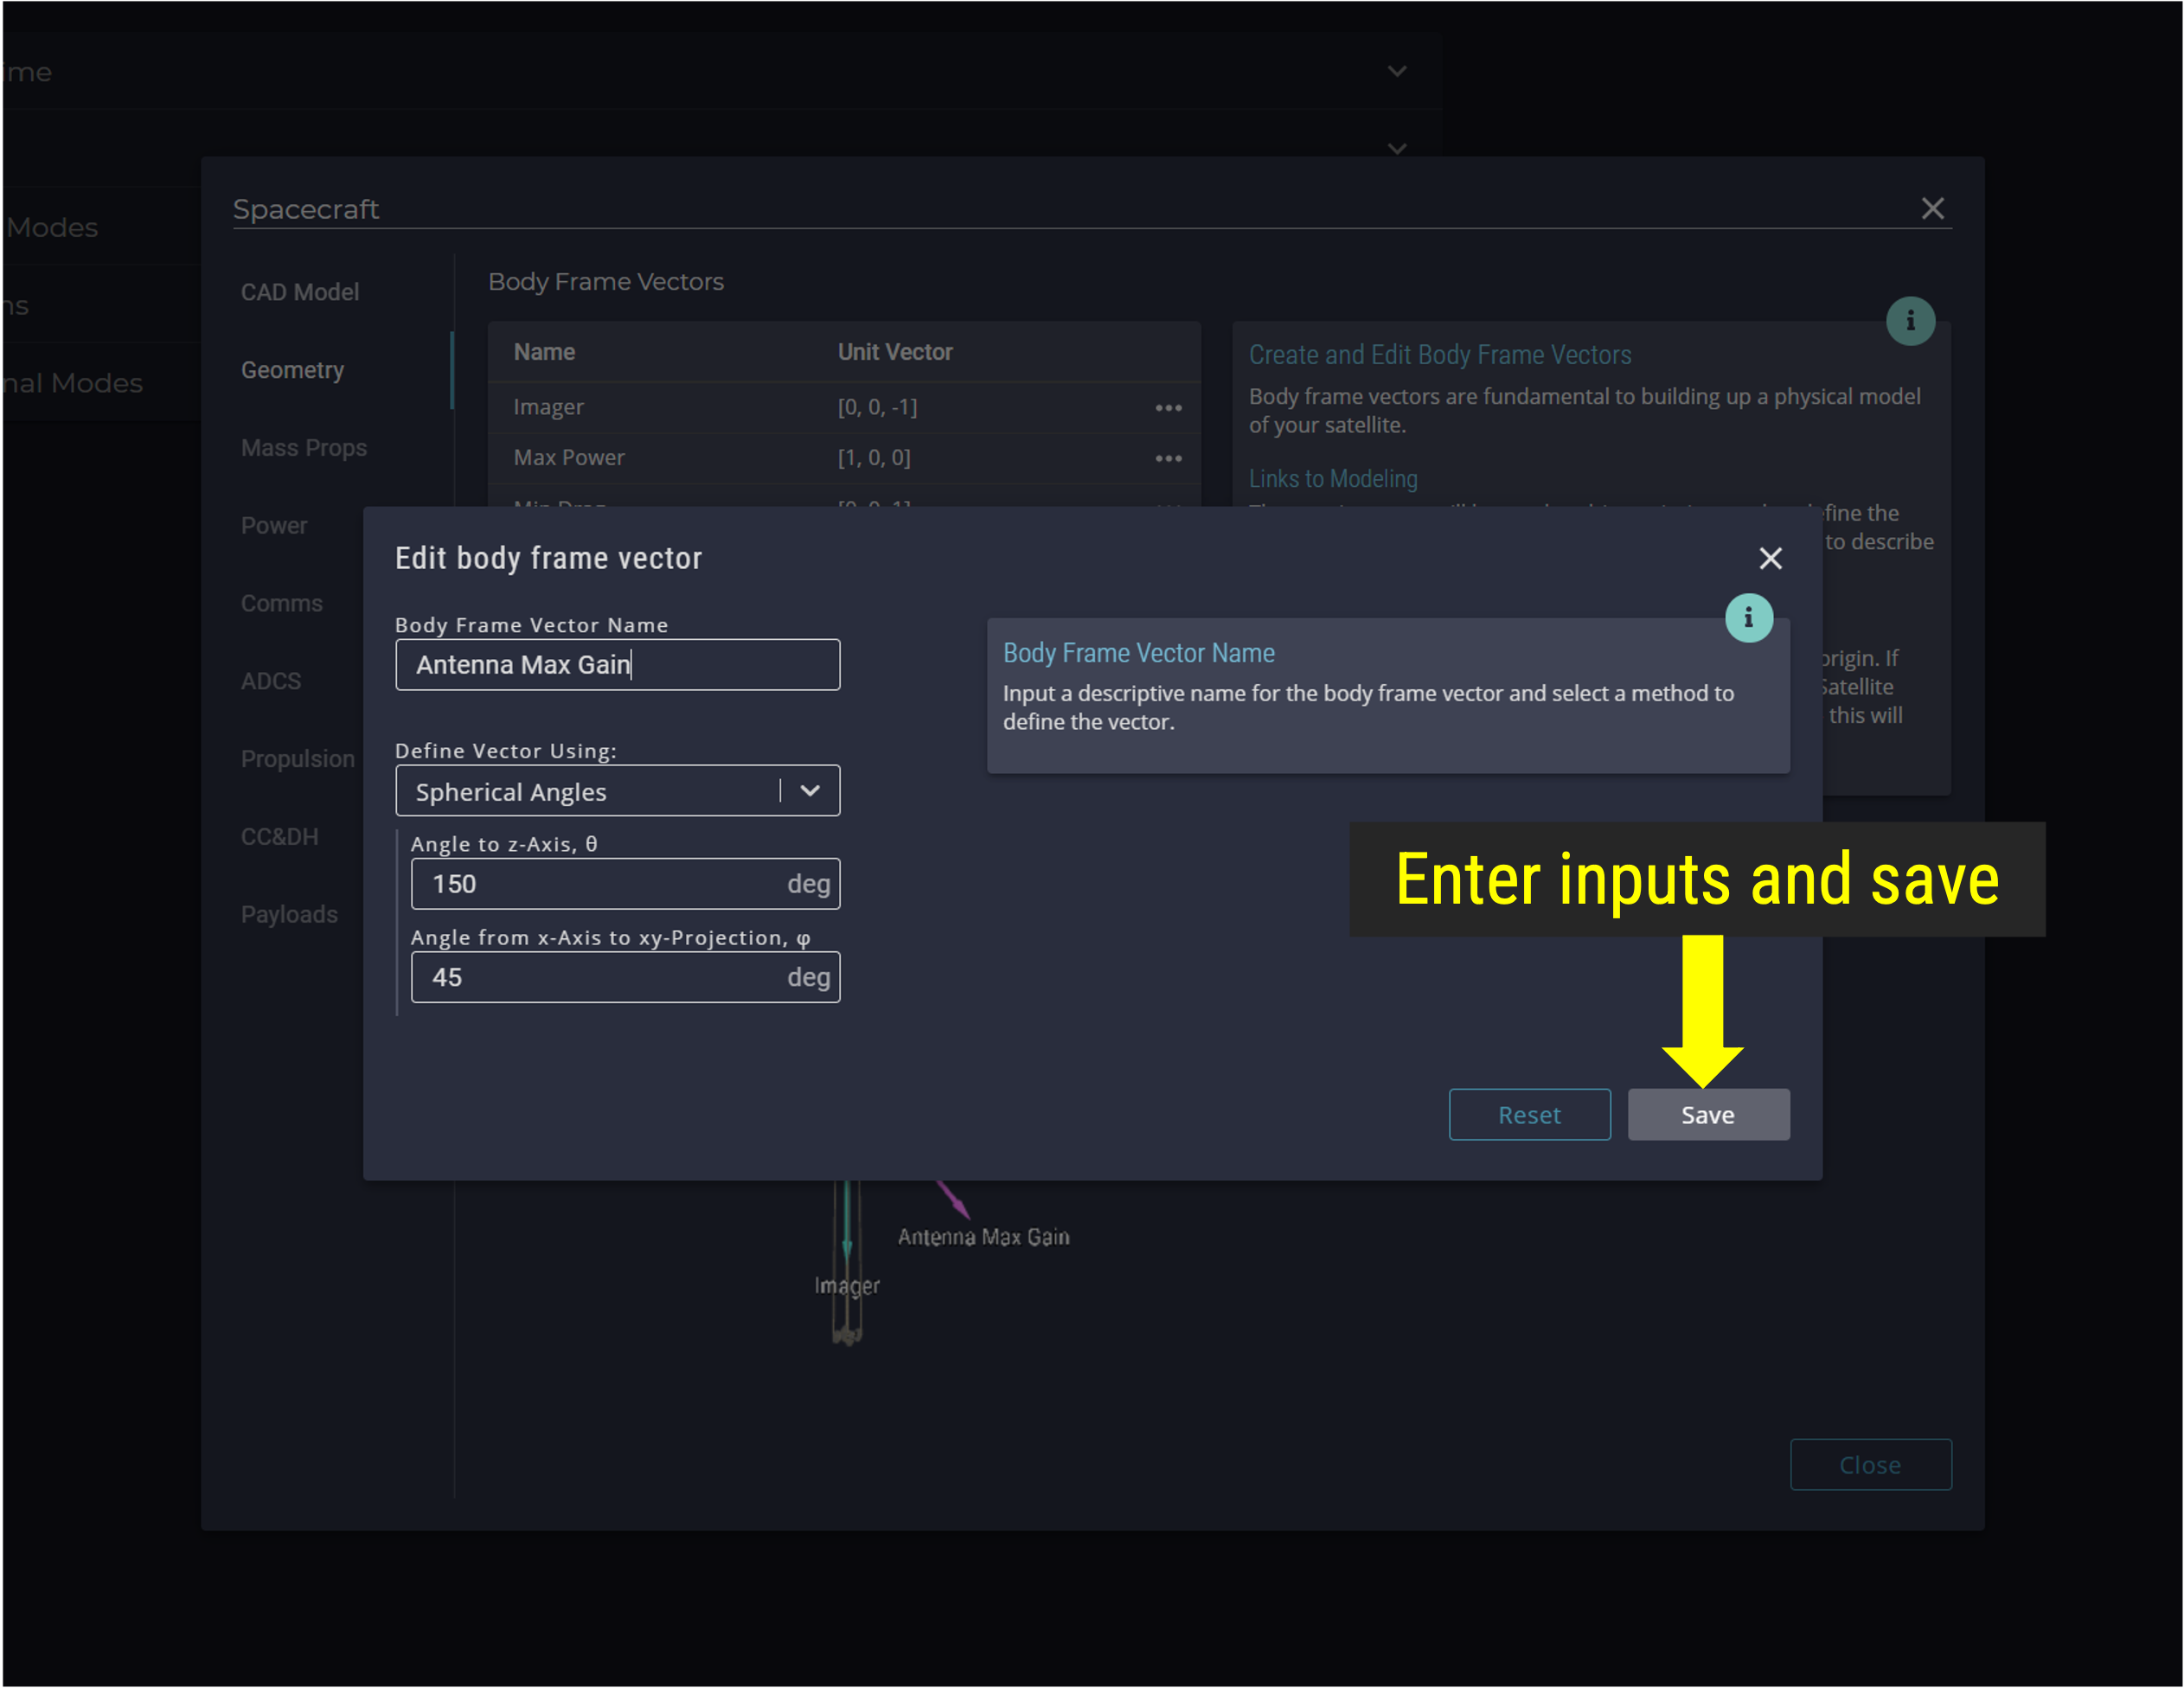Close the Spacecraft panel with X
The width and height of the screenshot is (2184, 1688).
click(1932, 208)
